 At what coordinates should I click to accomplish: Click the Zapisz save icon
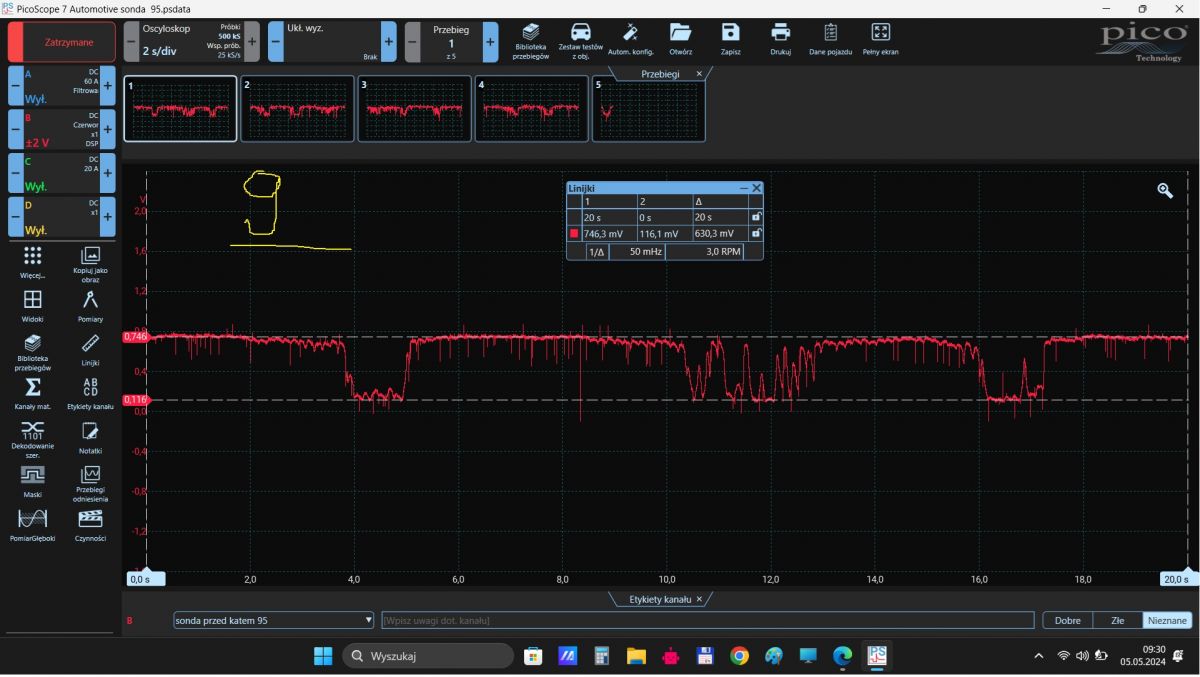click(x=730, y=34)
